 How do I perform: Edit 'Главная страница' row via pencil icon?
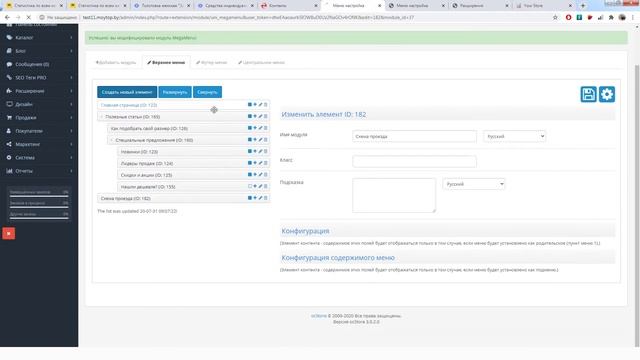pyautogui.click(x=260, y=105)
